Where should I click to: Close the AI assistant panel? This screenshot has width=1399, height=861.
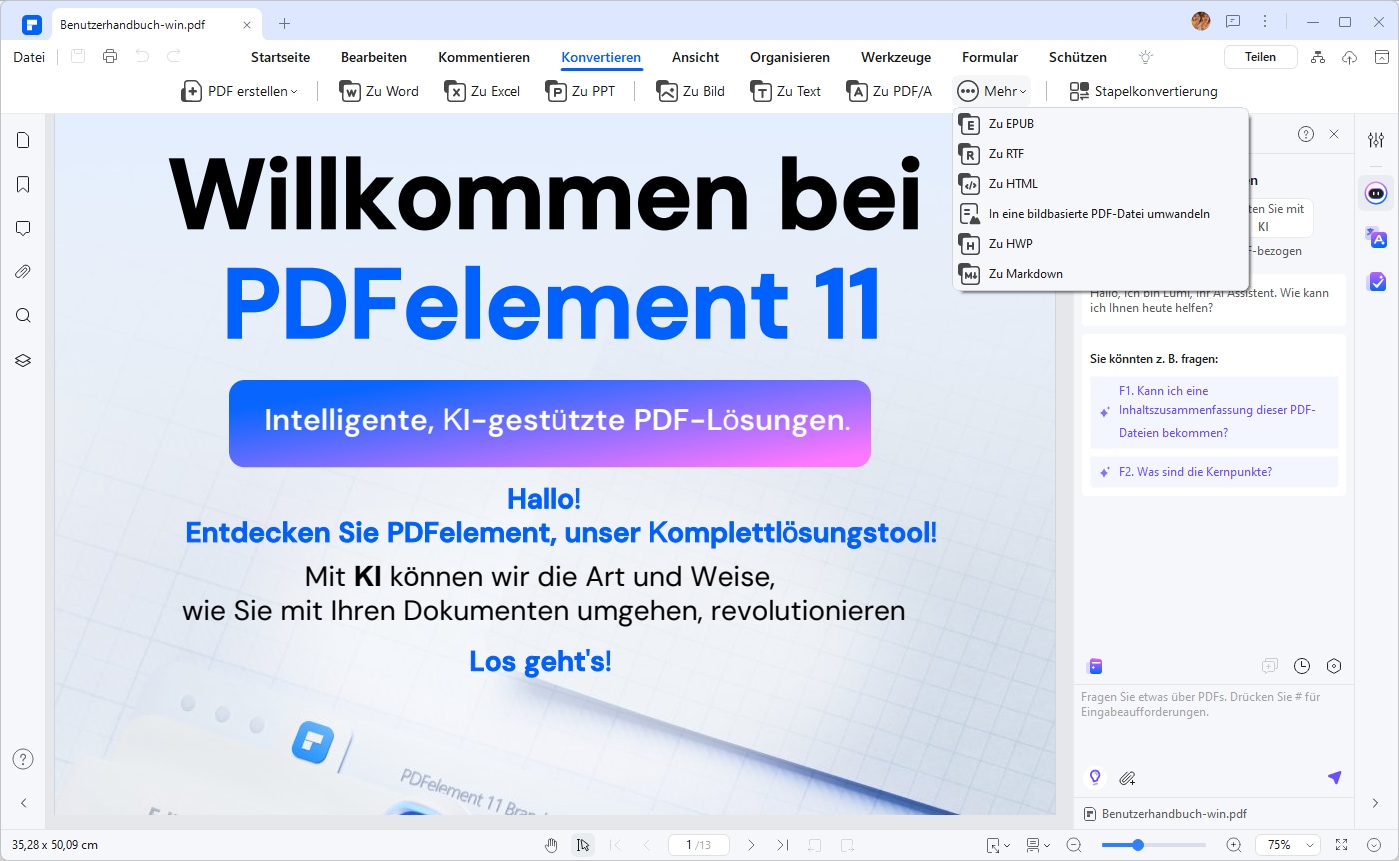point(1334,134)
